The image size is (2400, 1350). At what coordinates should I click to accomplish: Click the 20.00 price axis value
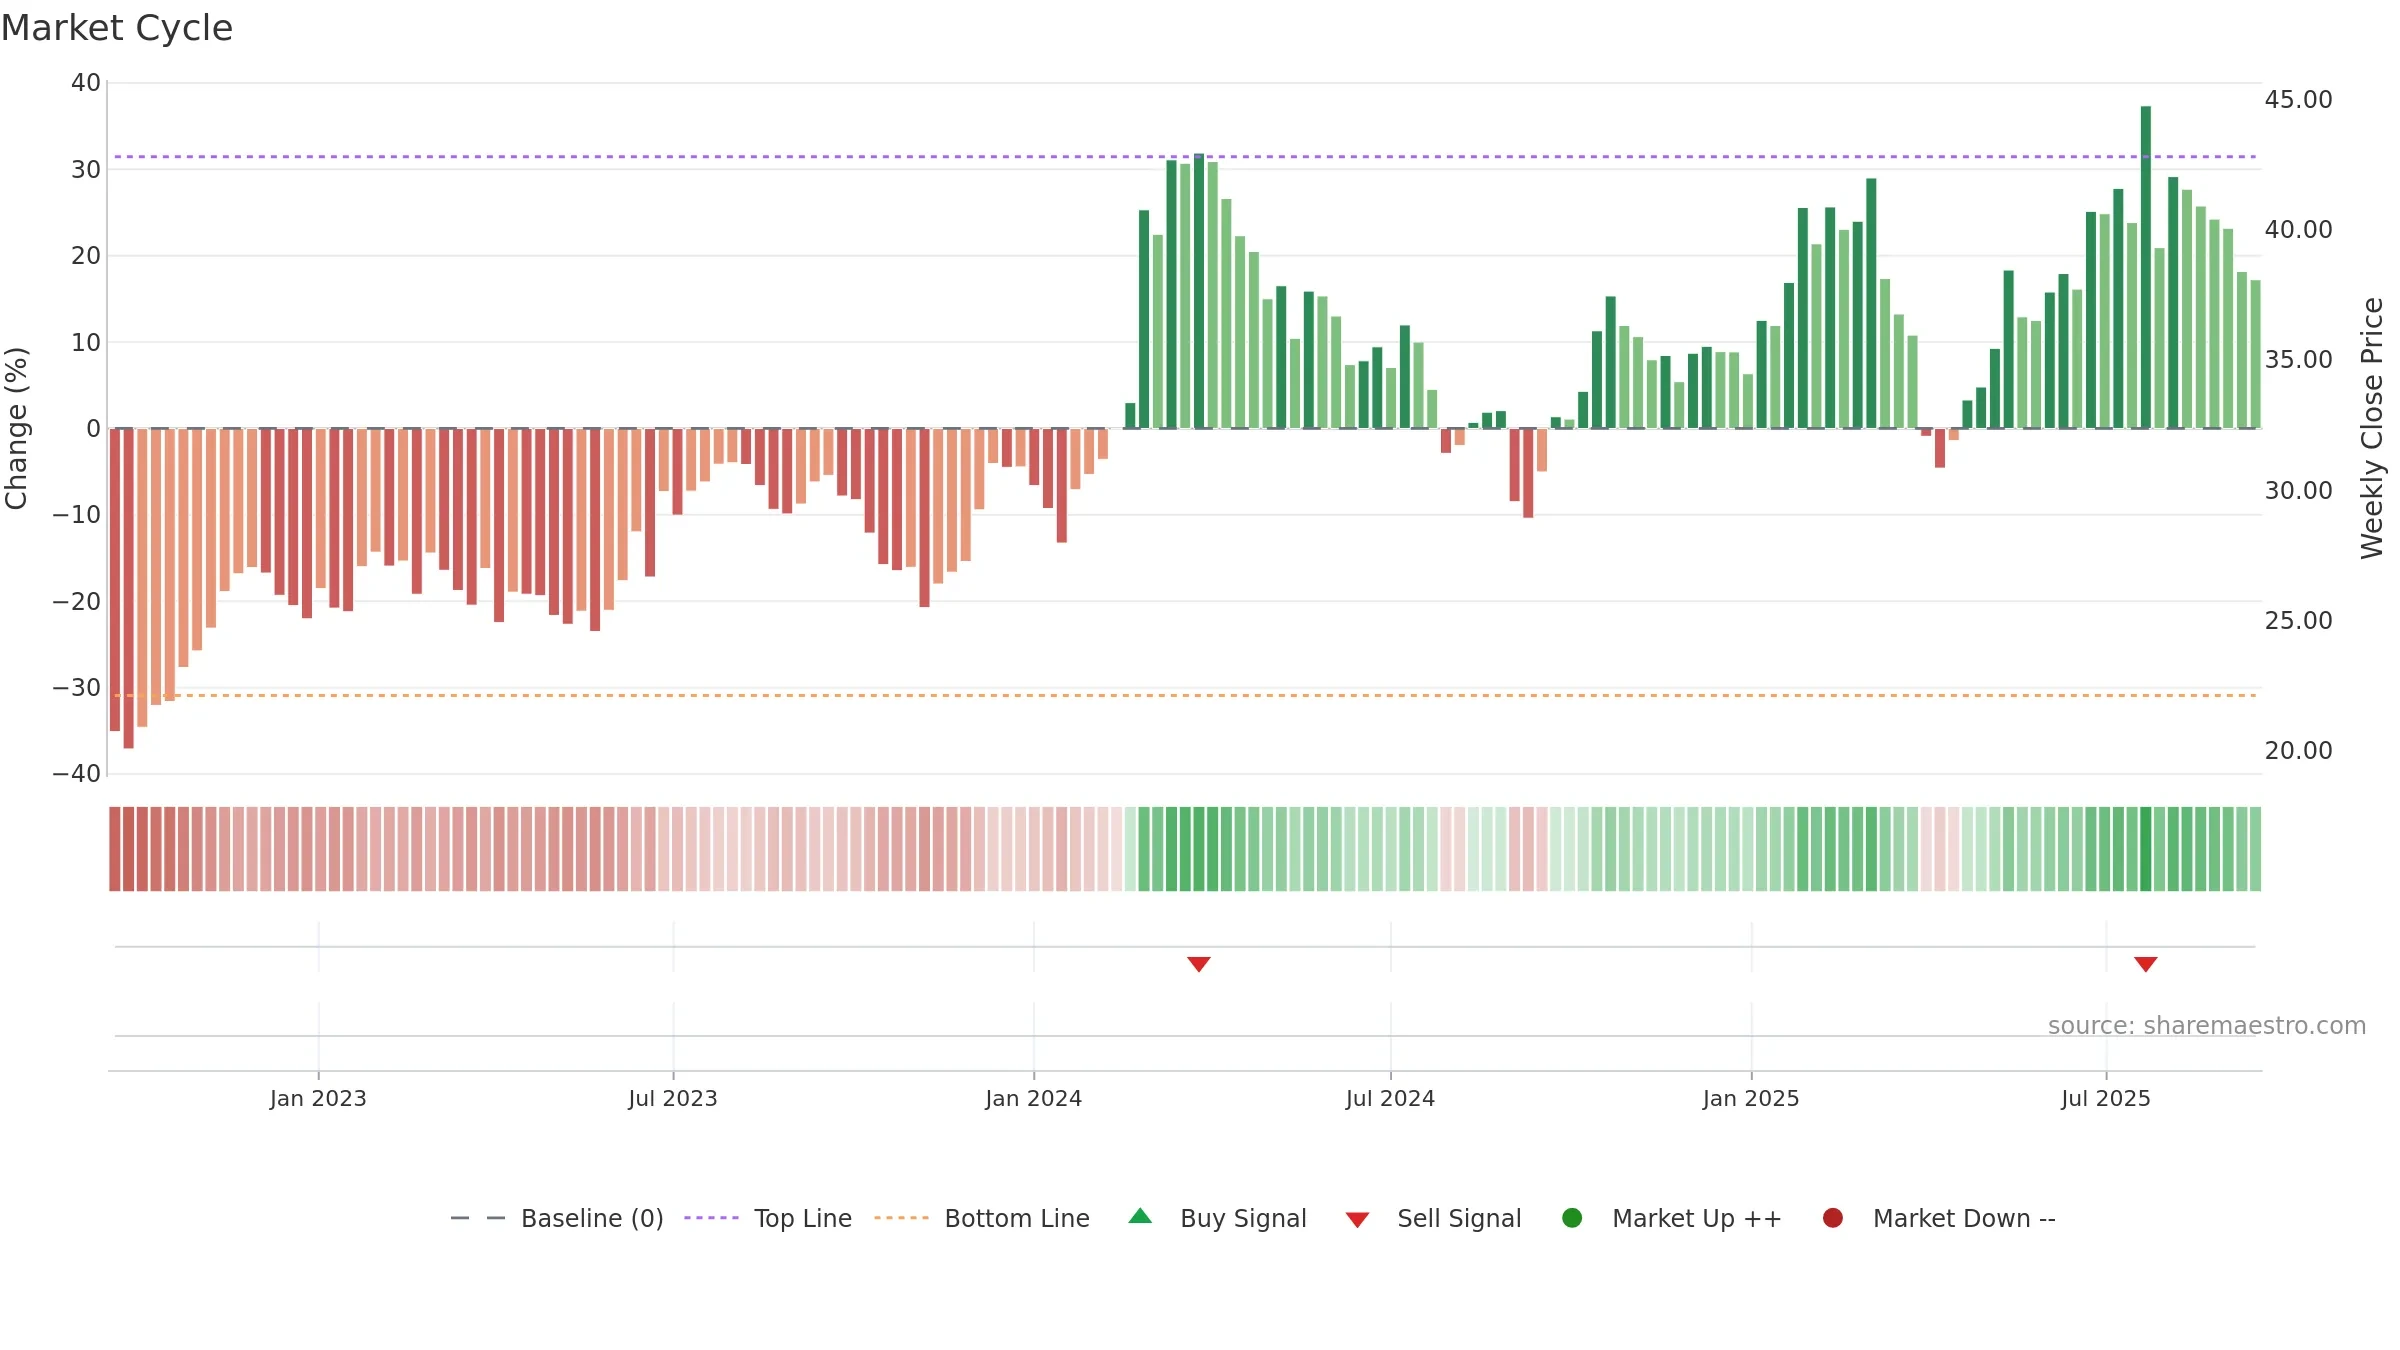tap(2298, 750)
